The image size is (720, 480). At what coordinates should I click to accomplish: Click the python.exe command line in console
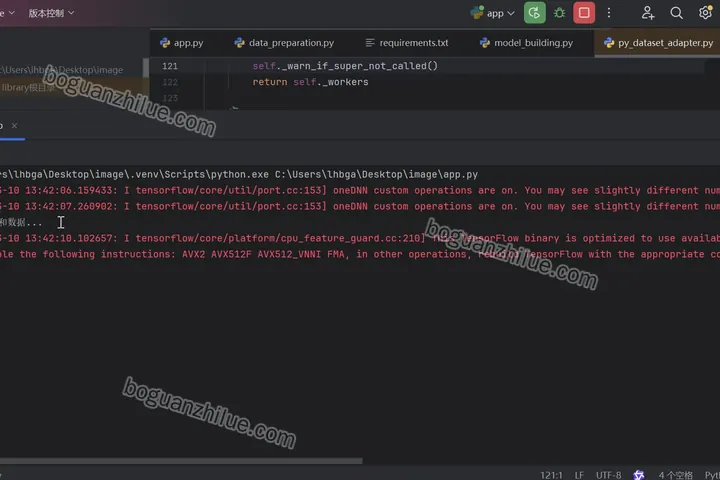(239, 175)
